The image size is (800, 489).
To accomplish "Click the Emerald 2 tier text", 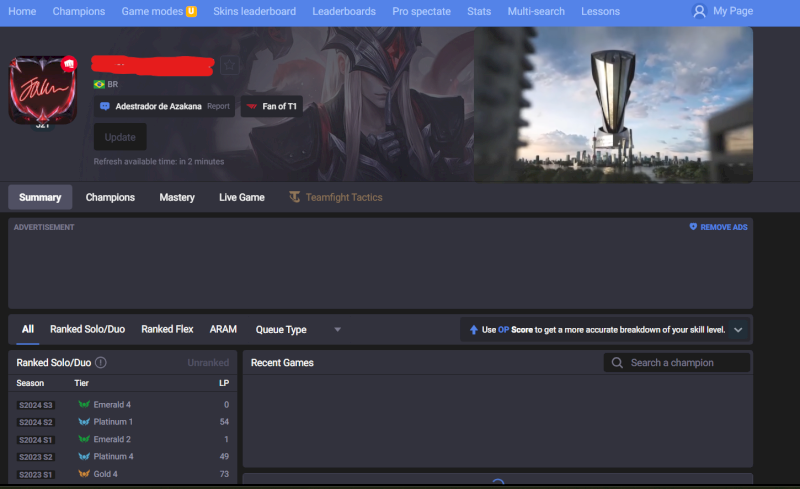I will click(112, 439).
